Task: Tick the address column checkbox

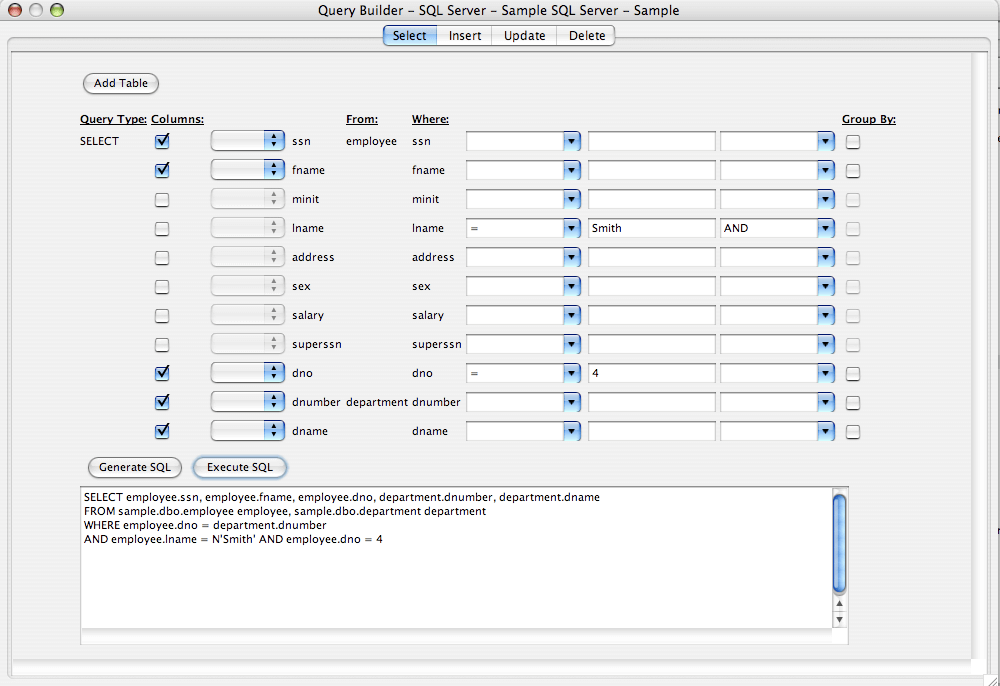Action: [162, 258]
